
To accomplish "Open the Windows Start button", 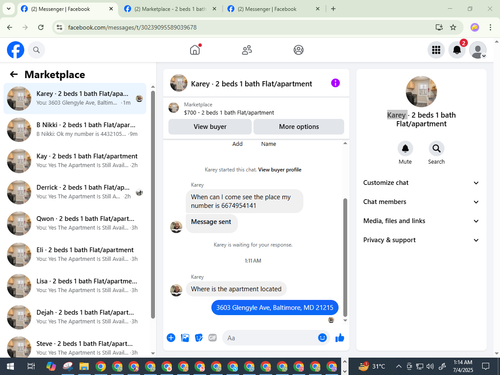I will 10,367.
